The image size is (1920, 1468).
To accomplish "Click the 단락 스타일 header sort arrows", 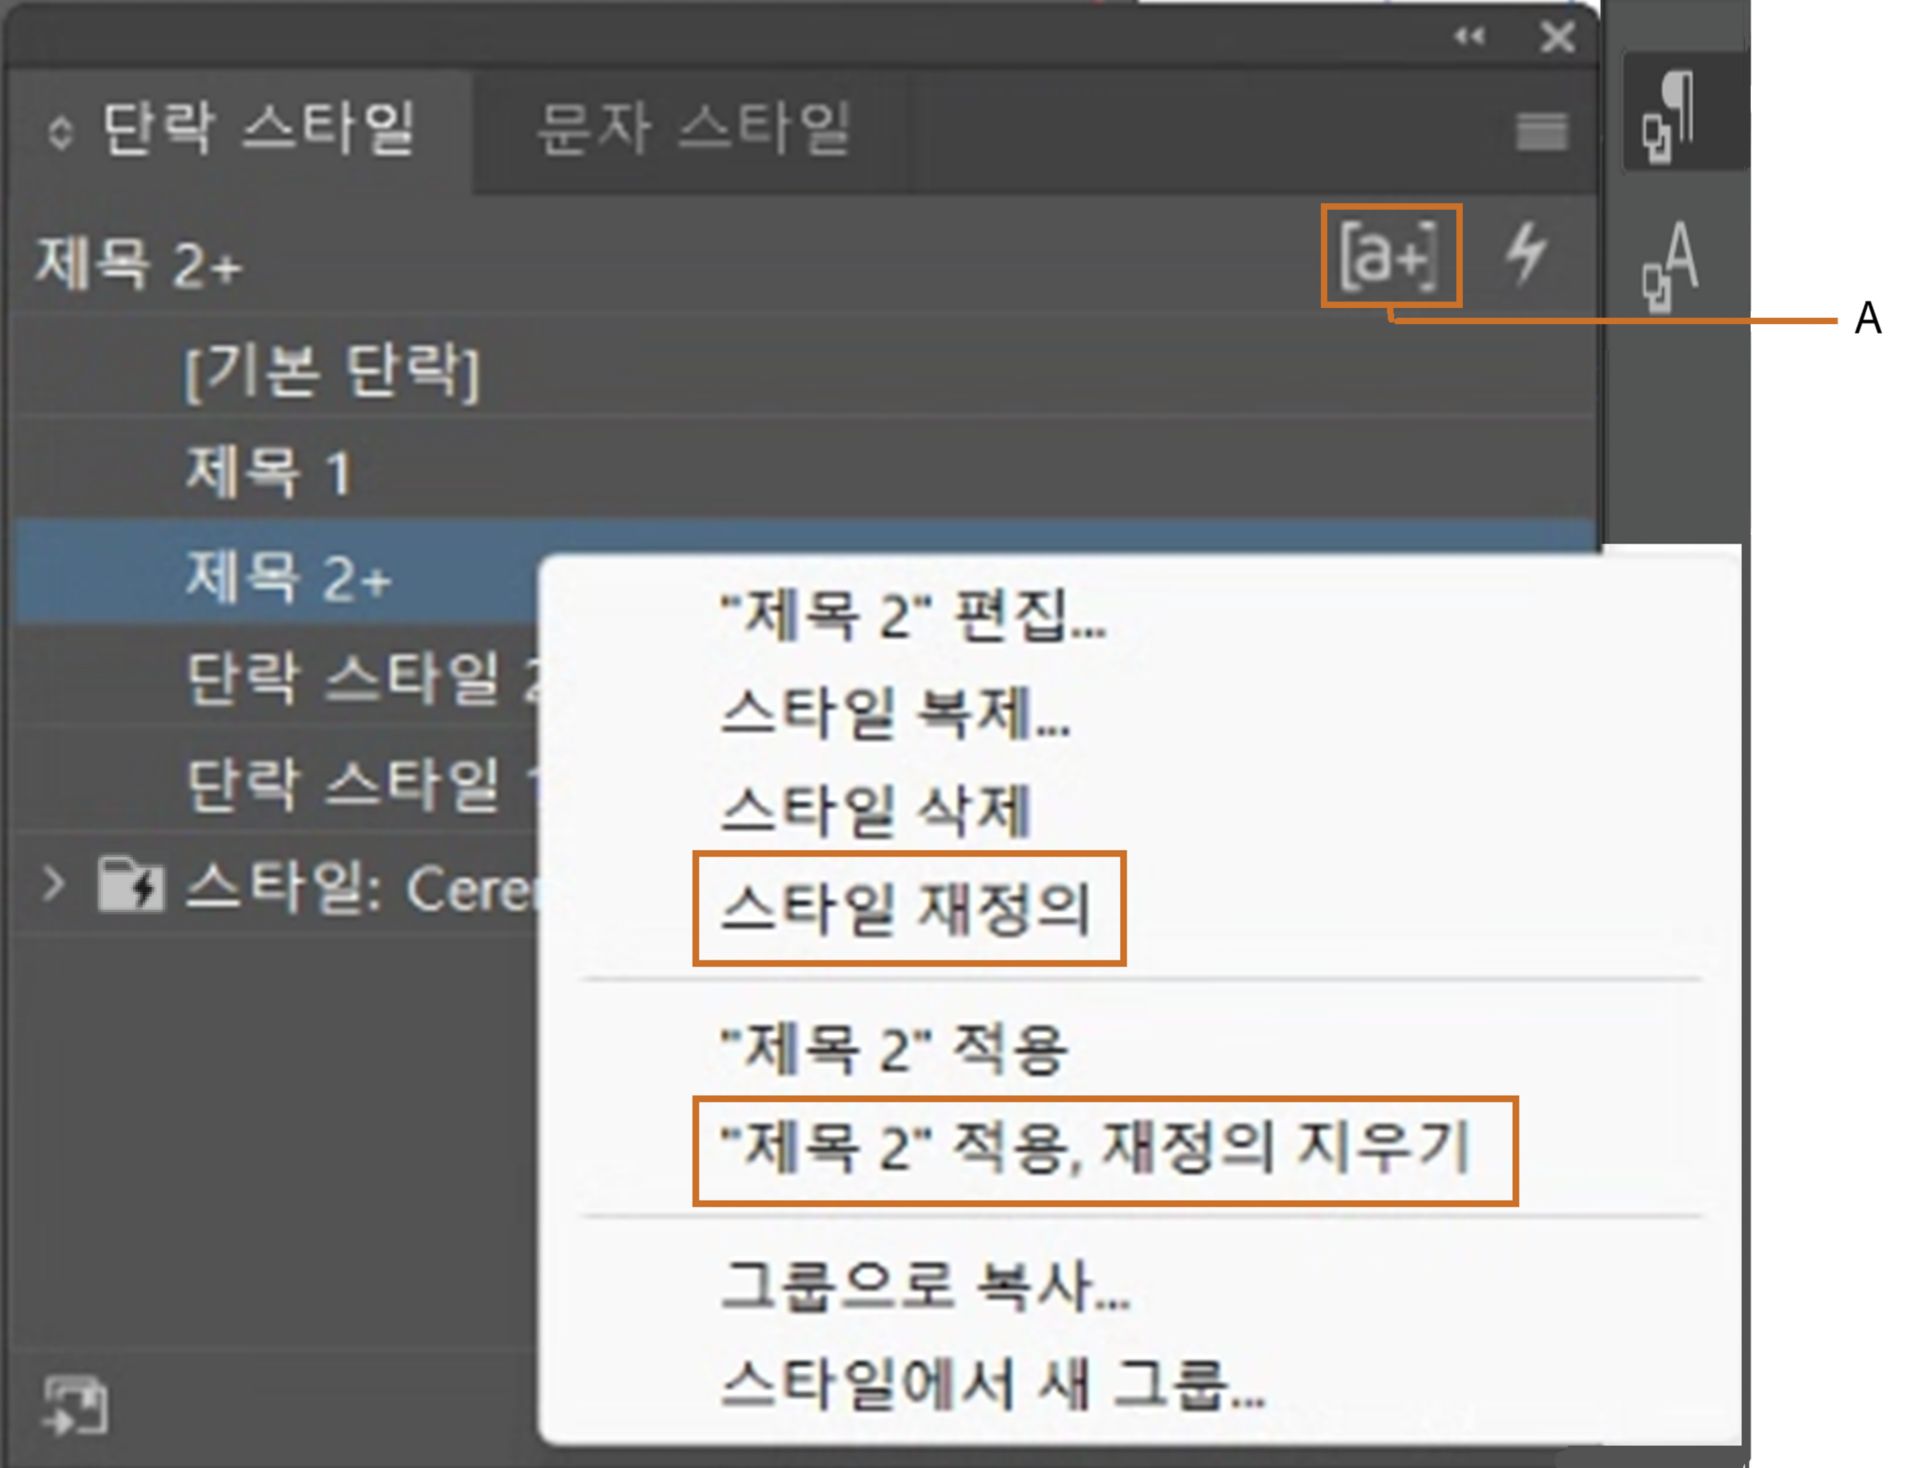I will pyautogui.click(x=60, y=125).
